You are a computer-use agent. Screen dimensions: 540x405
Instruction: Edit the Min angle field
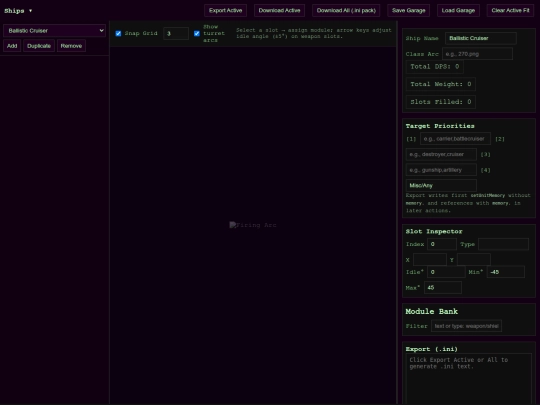(506, 272)
